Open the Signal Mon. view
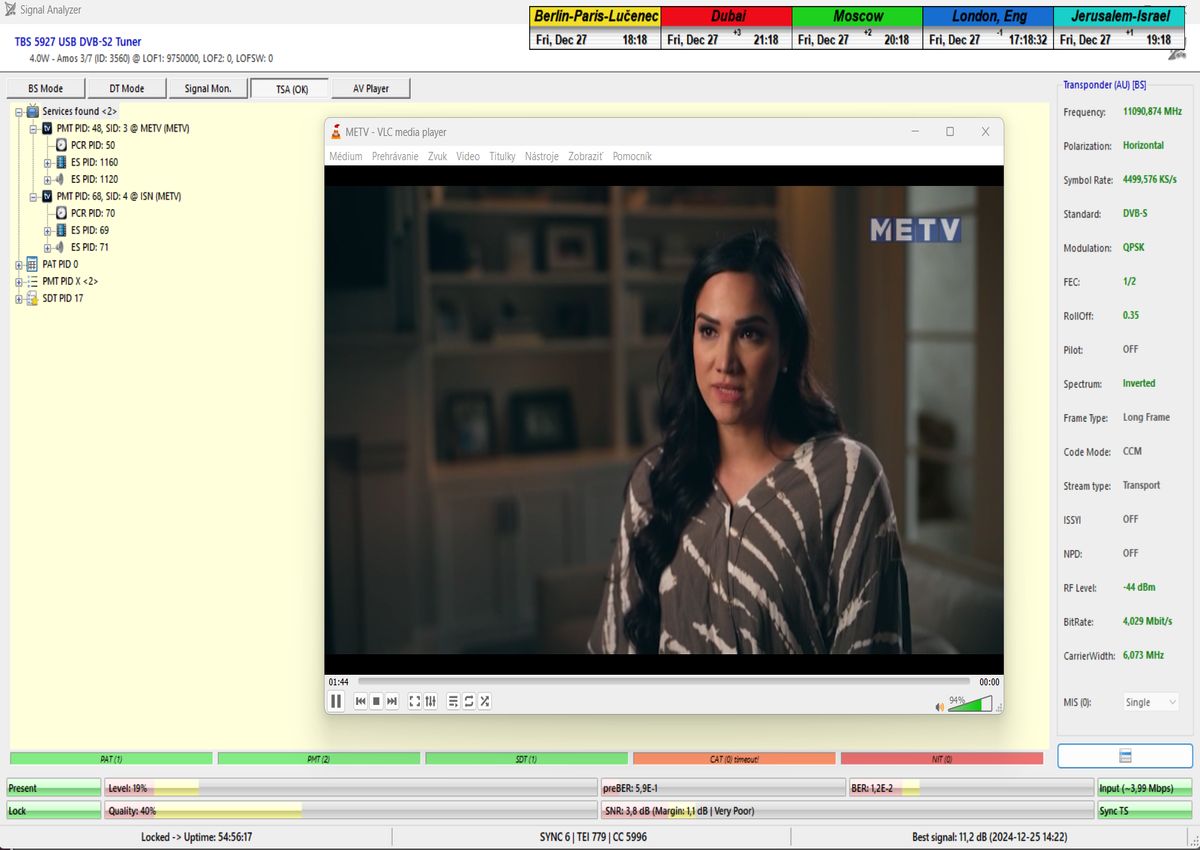 click(x=207, y=89)
